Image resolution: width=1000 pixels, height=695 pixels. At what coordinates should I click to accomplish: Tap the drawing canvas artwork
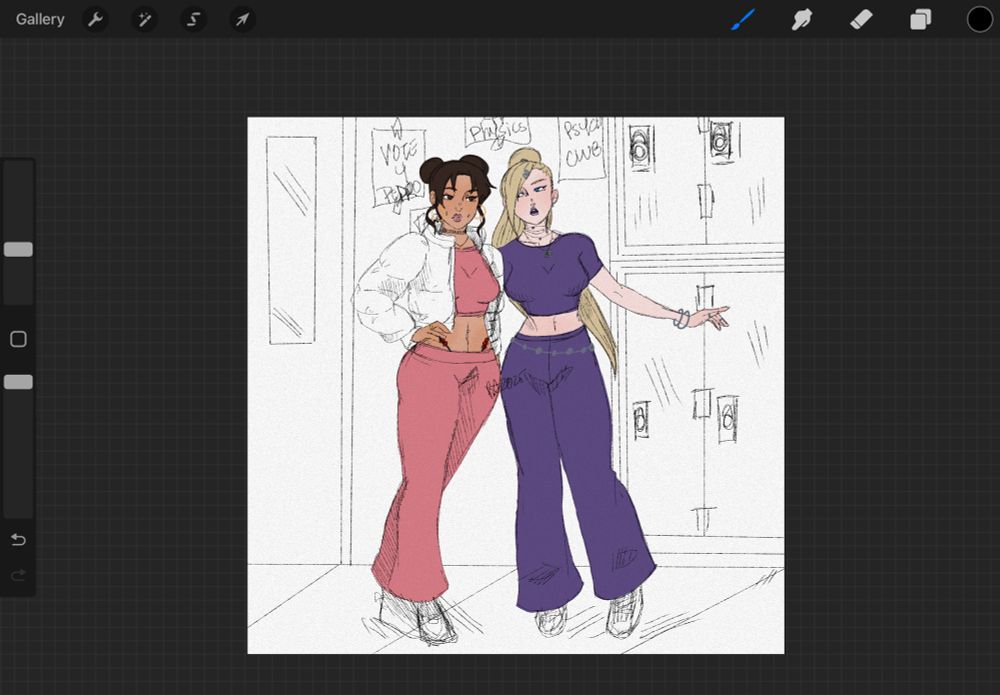516,385
